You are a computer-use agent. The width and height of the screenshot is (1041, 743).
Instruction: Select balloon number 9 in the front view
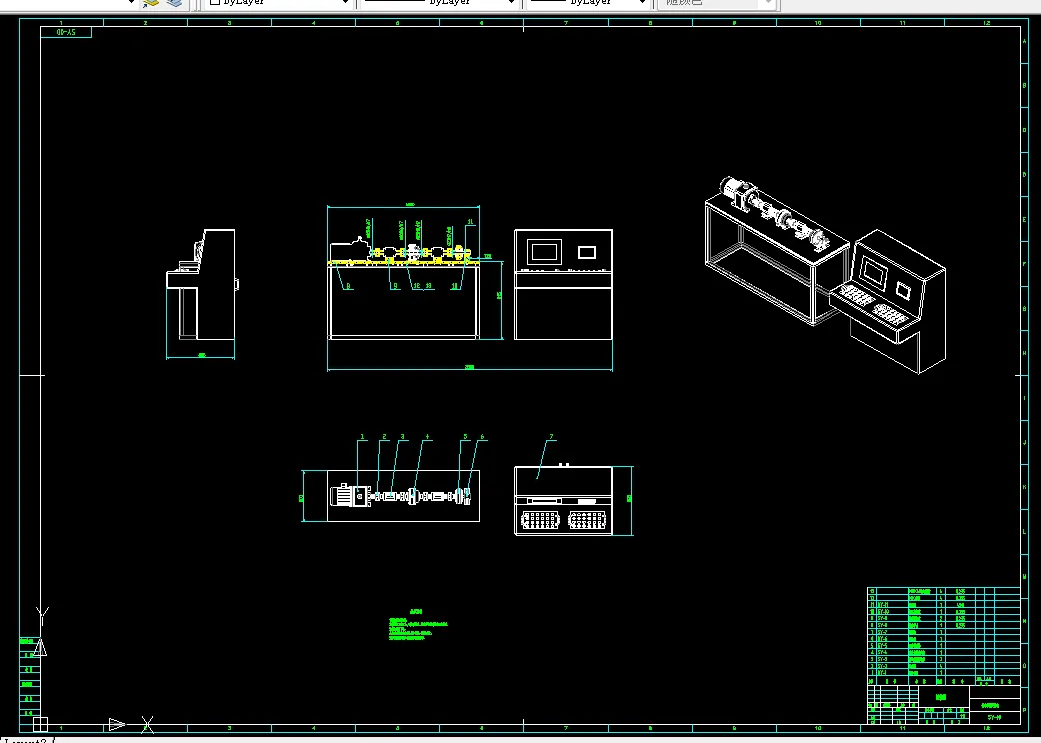396,286
